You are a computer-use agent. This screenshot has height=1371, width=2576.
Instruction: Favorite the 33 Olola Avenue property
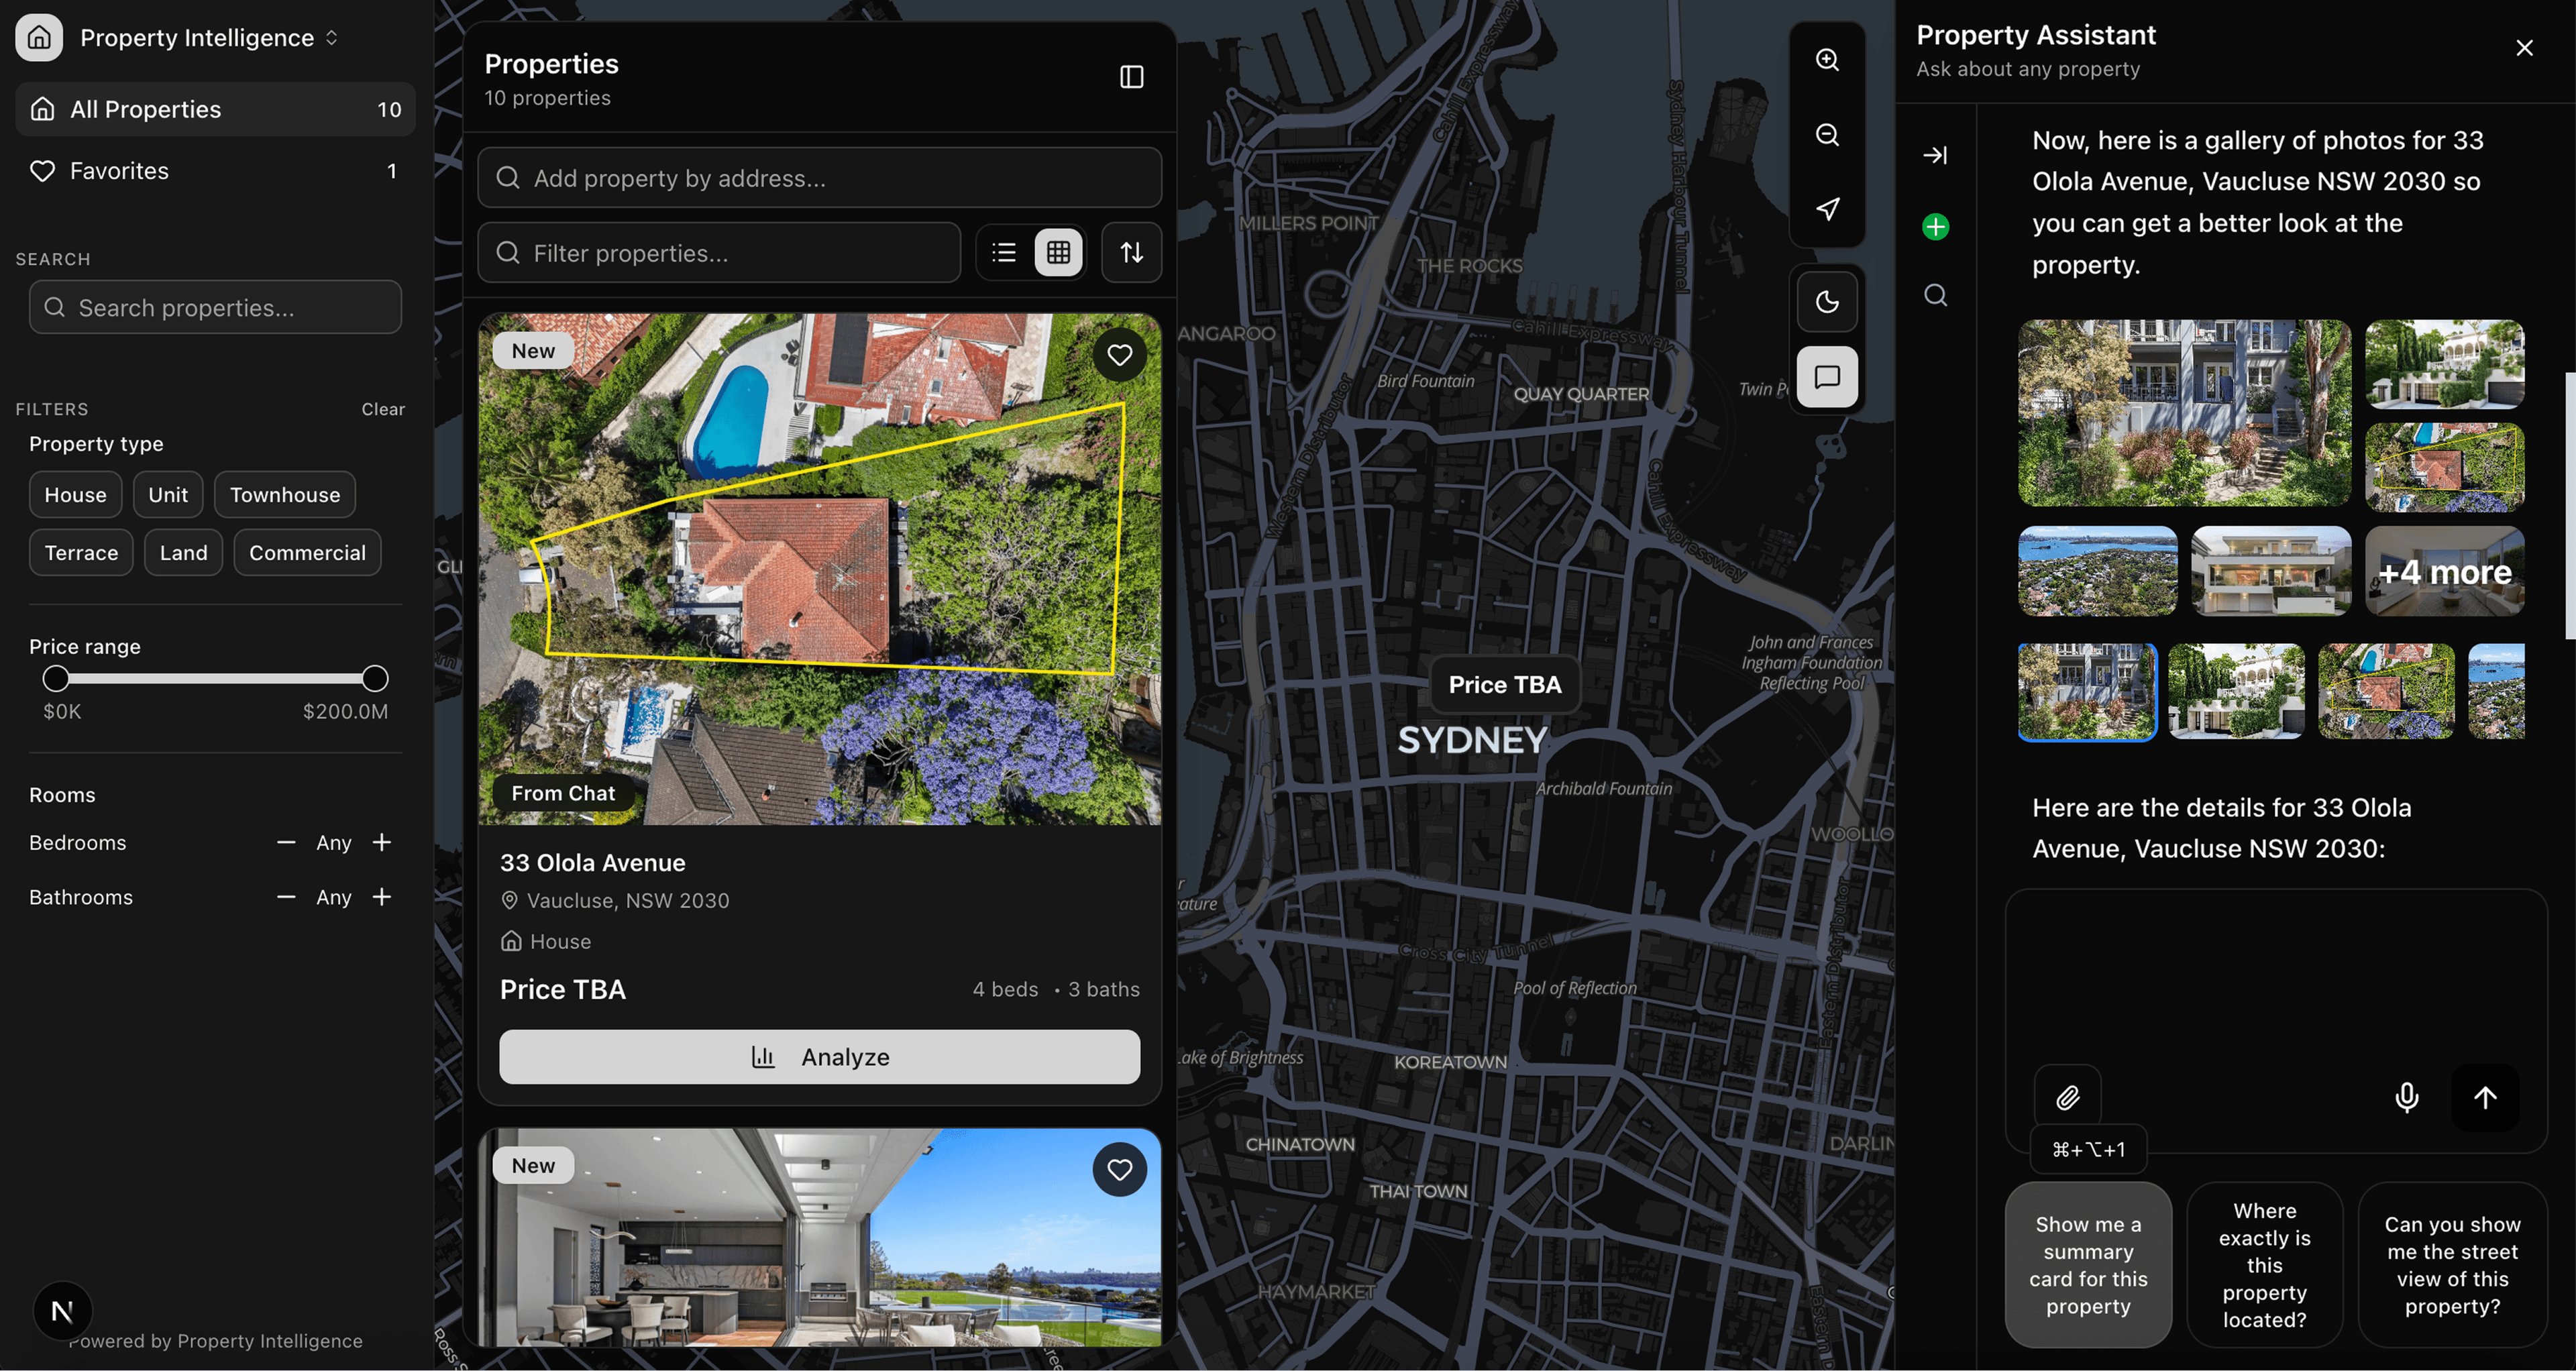(x=1119, y=355)
